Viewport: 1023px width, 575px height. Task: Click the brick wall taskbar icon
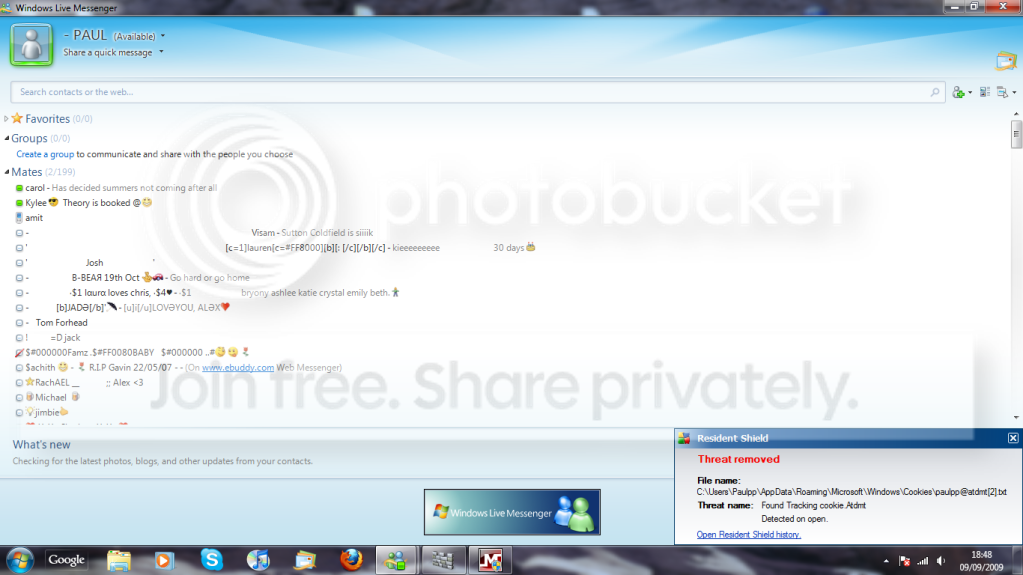point(443,561)
